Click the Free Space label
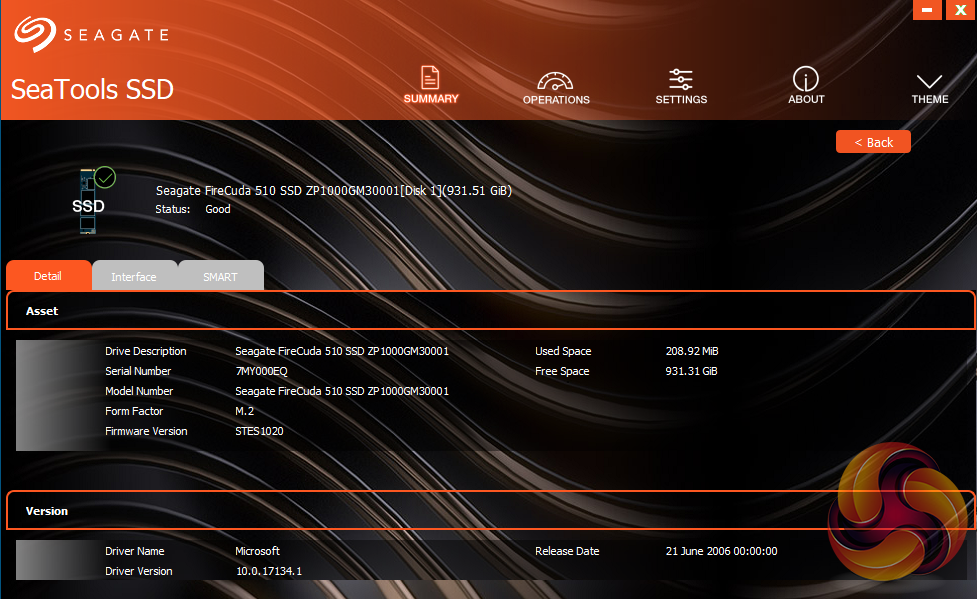977x601 pixels. coord(562,371)
